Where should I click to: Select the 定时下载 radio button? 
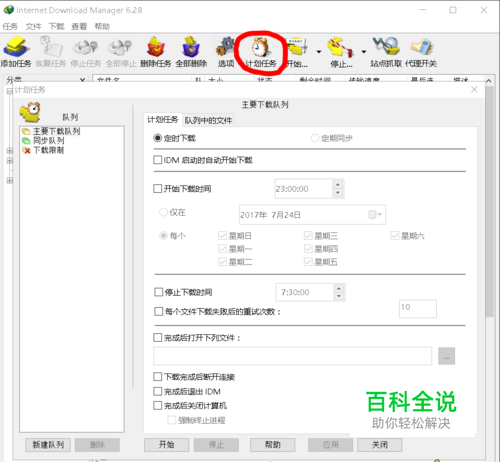tap(157, 138)
